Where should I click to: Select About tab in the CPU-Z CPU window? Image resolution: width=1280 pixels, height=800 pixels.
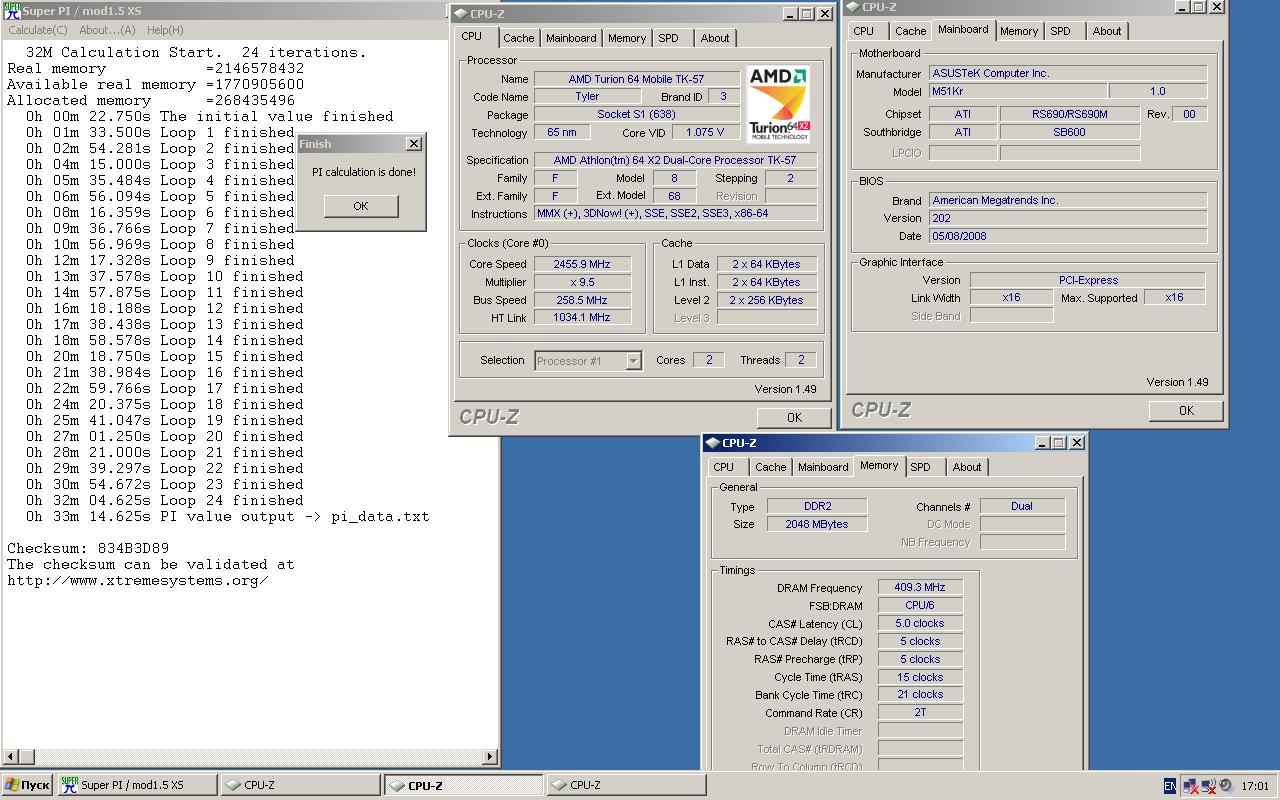[x=715, y=38]
